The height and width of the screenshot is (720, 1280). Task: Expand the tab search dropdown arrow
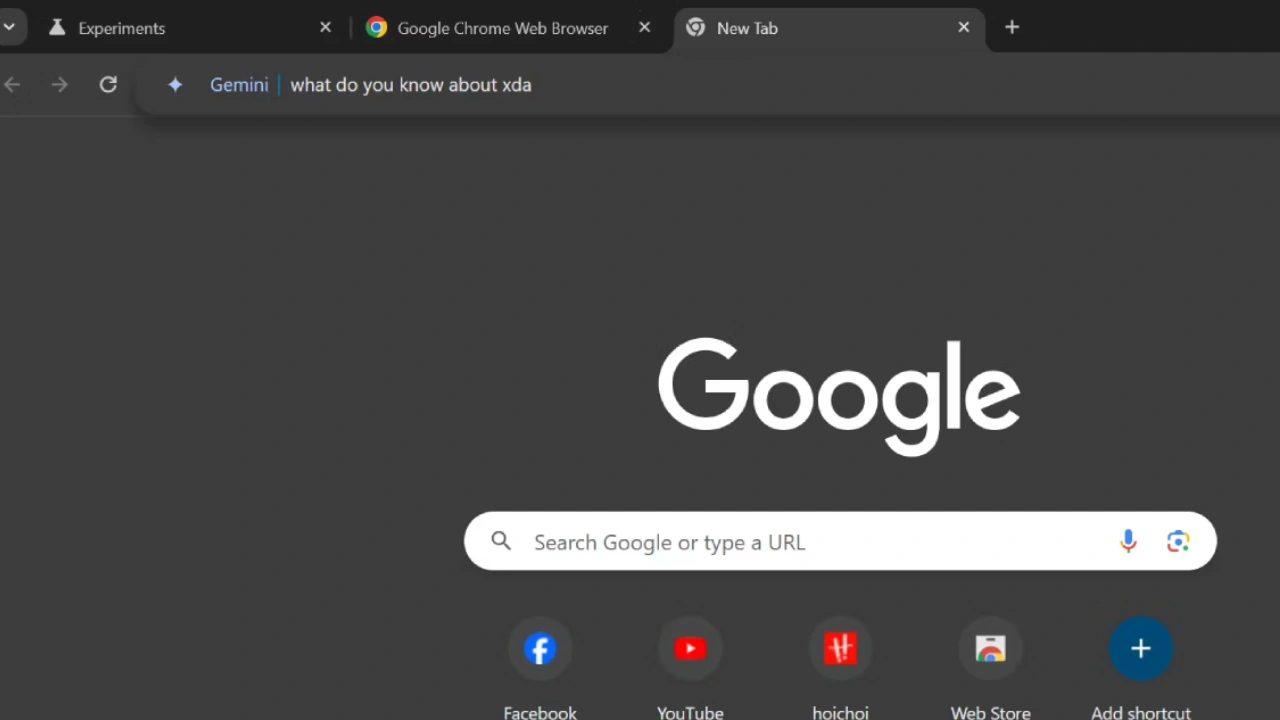click(x=10, y=28)
